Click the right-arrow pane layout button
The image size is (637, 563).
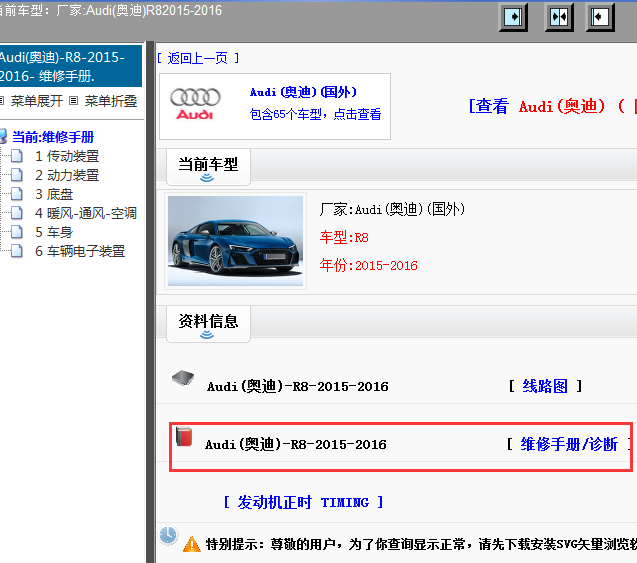(x=513, y=17)
